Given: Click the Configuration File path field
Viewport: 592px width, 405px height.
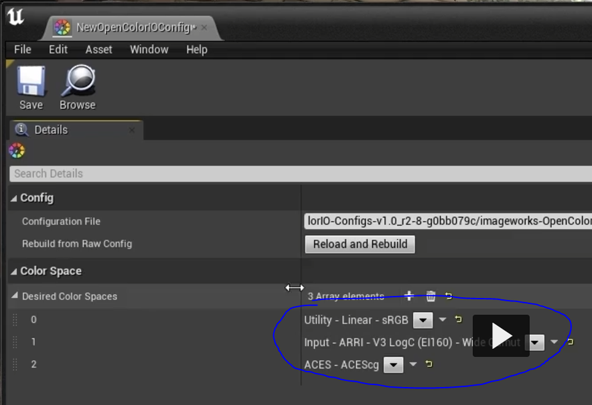Looking at the screenshot, I should (448, 221).
